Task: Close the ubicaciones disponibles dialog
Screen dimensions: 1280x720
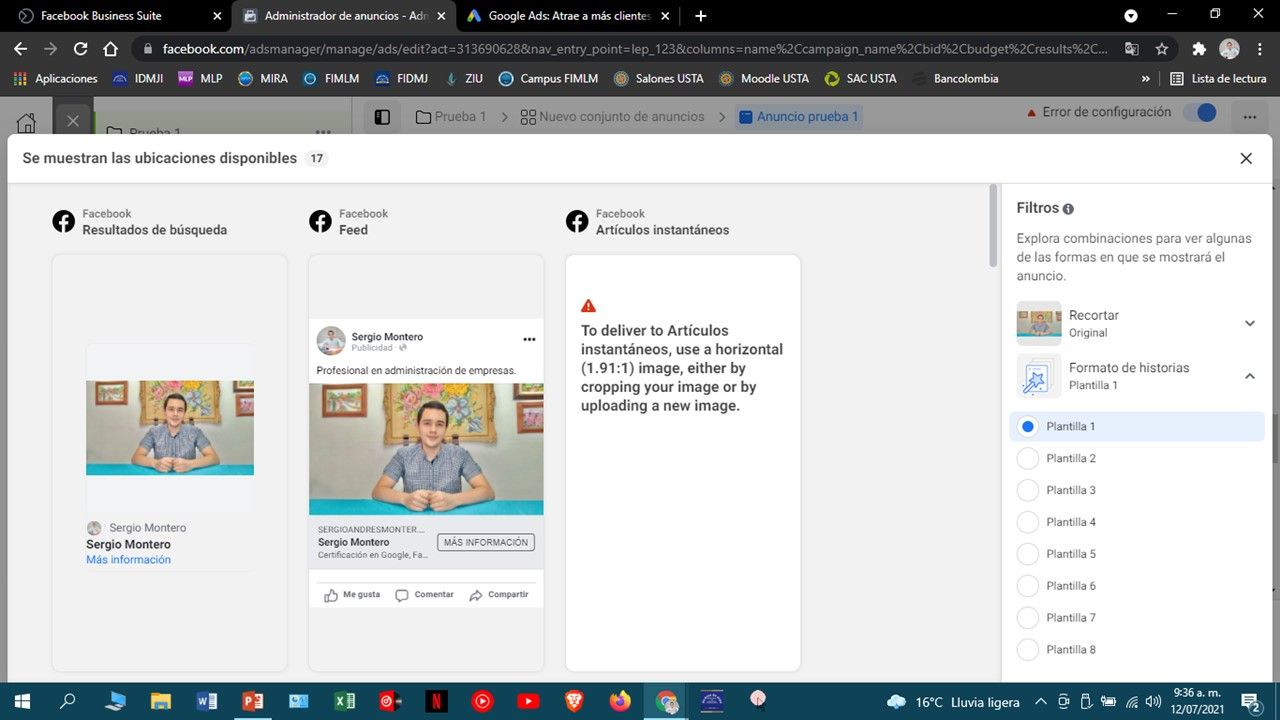Action: (x=1246, y=158)
